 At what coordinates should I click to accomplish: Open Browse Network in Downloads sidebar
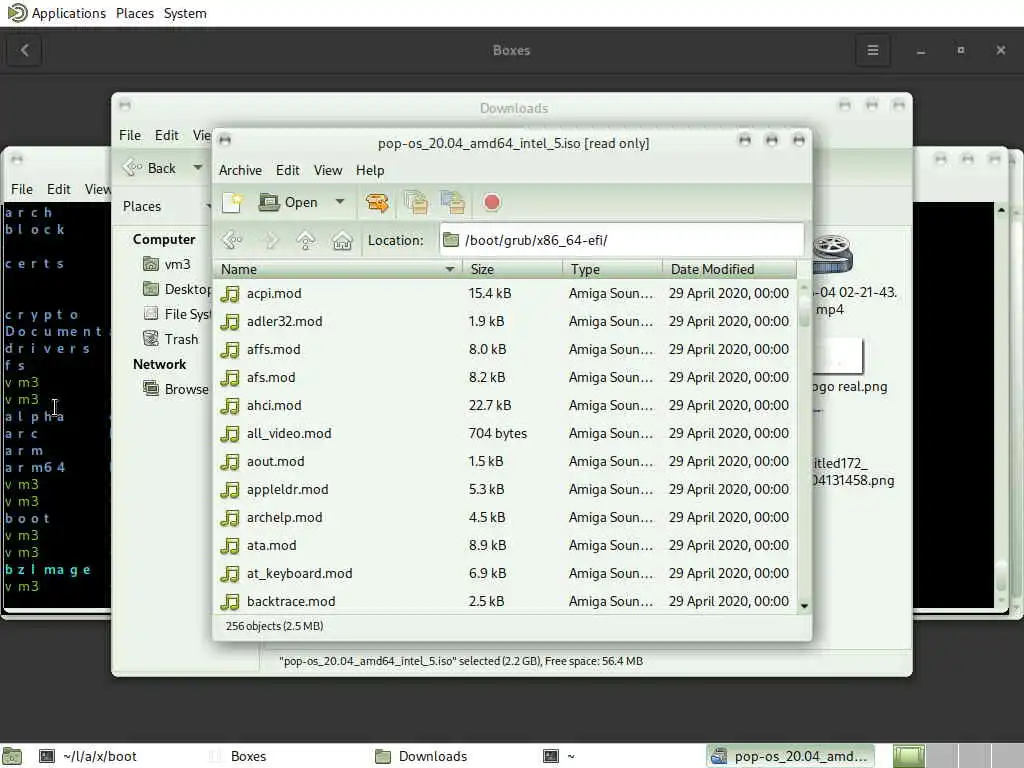[x=176, y=389]
